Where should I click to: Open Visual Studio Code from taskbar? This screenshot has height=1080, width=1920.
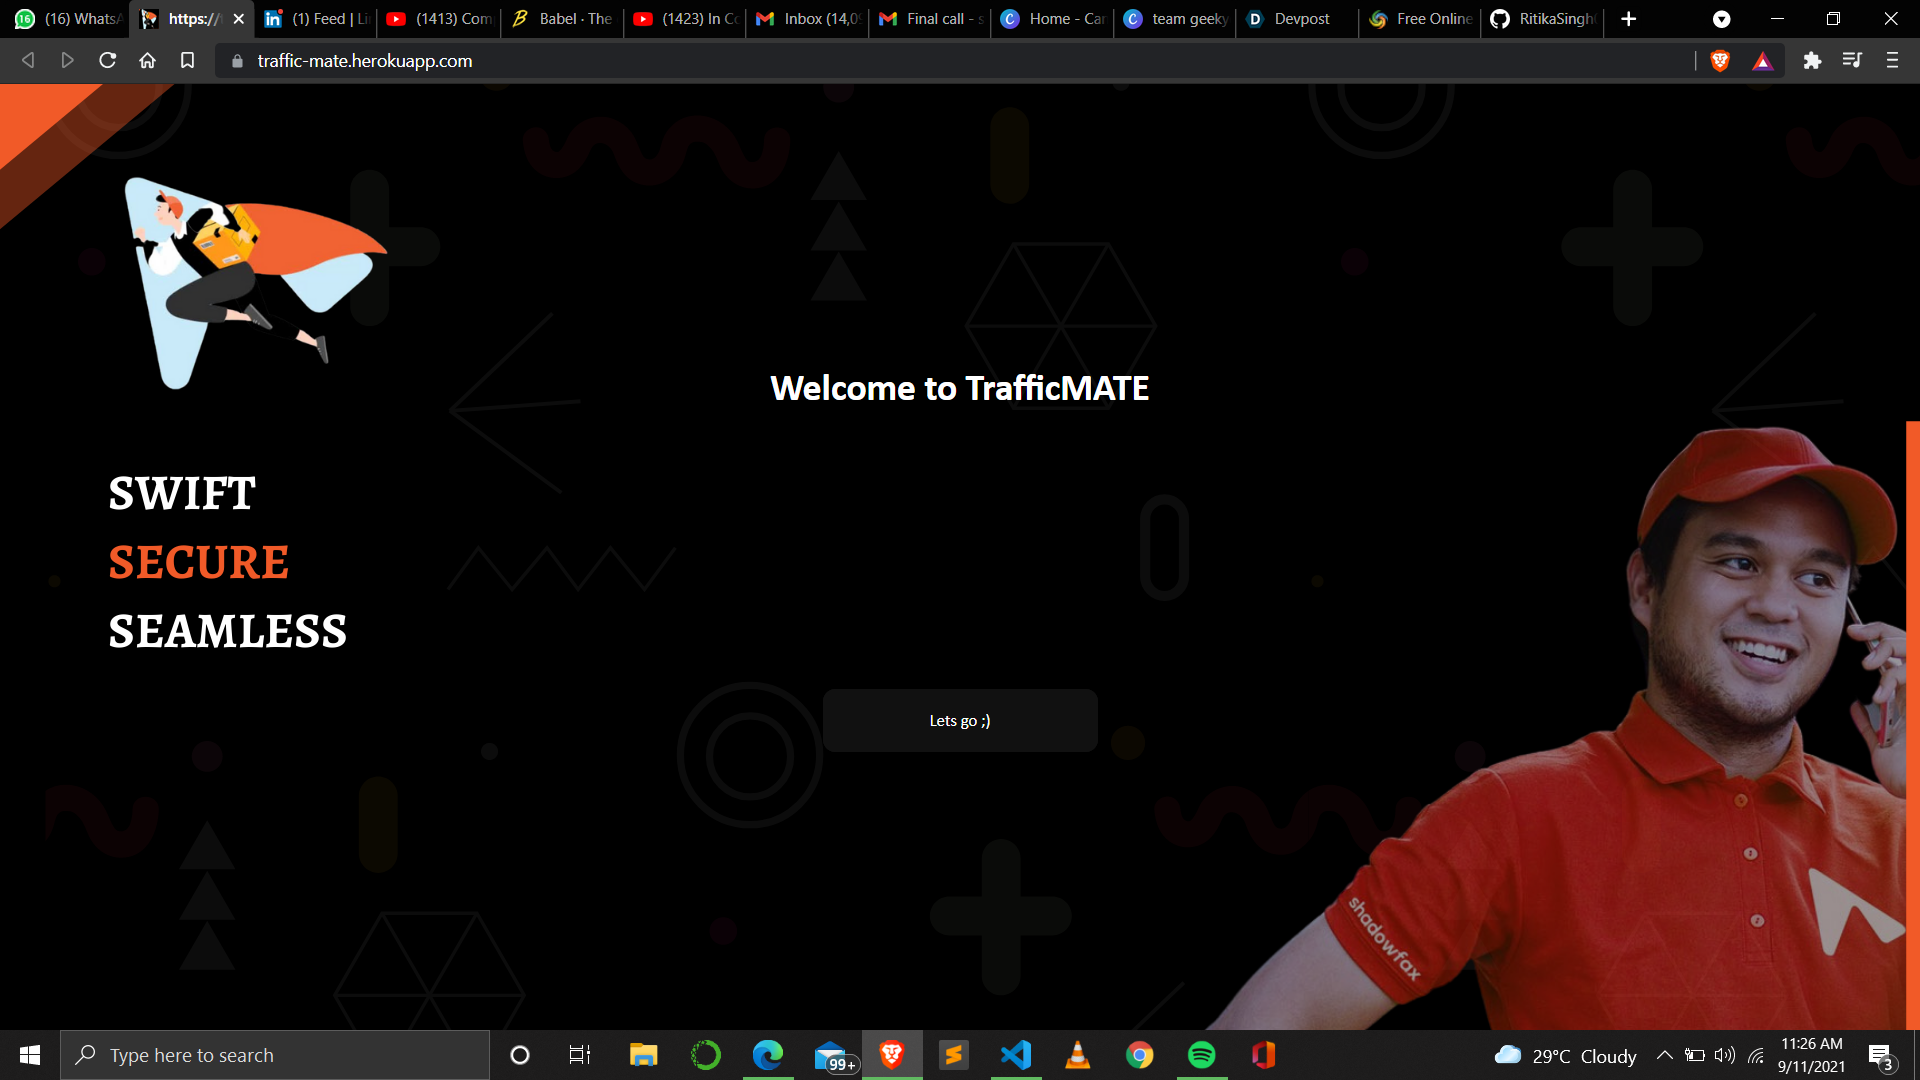[x=1016, y=1055]
